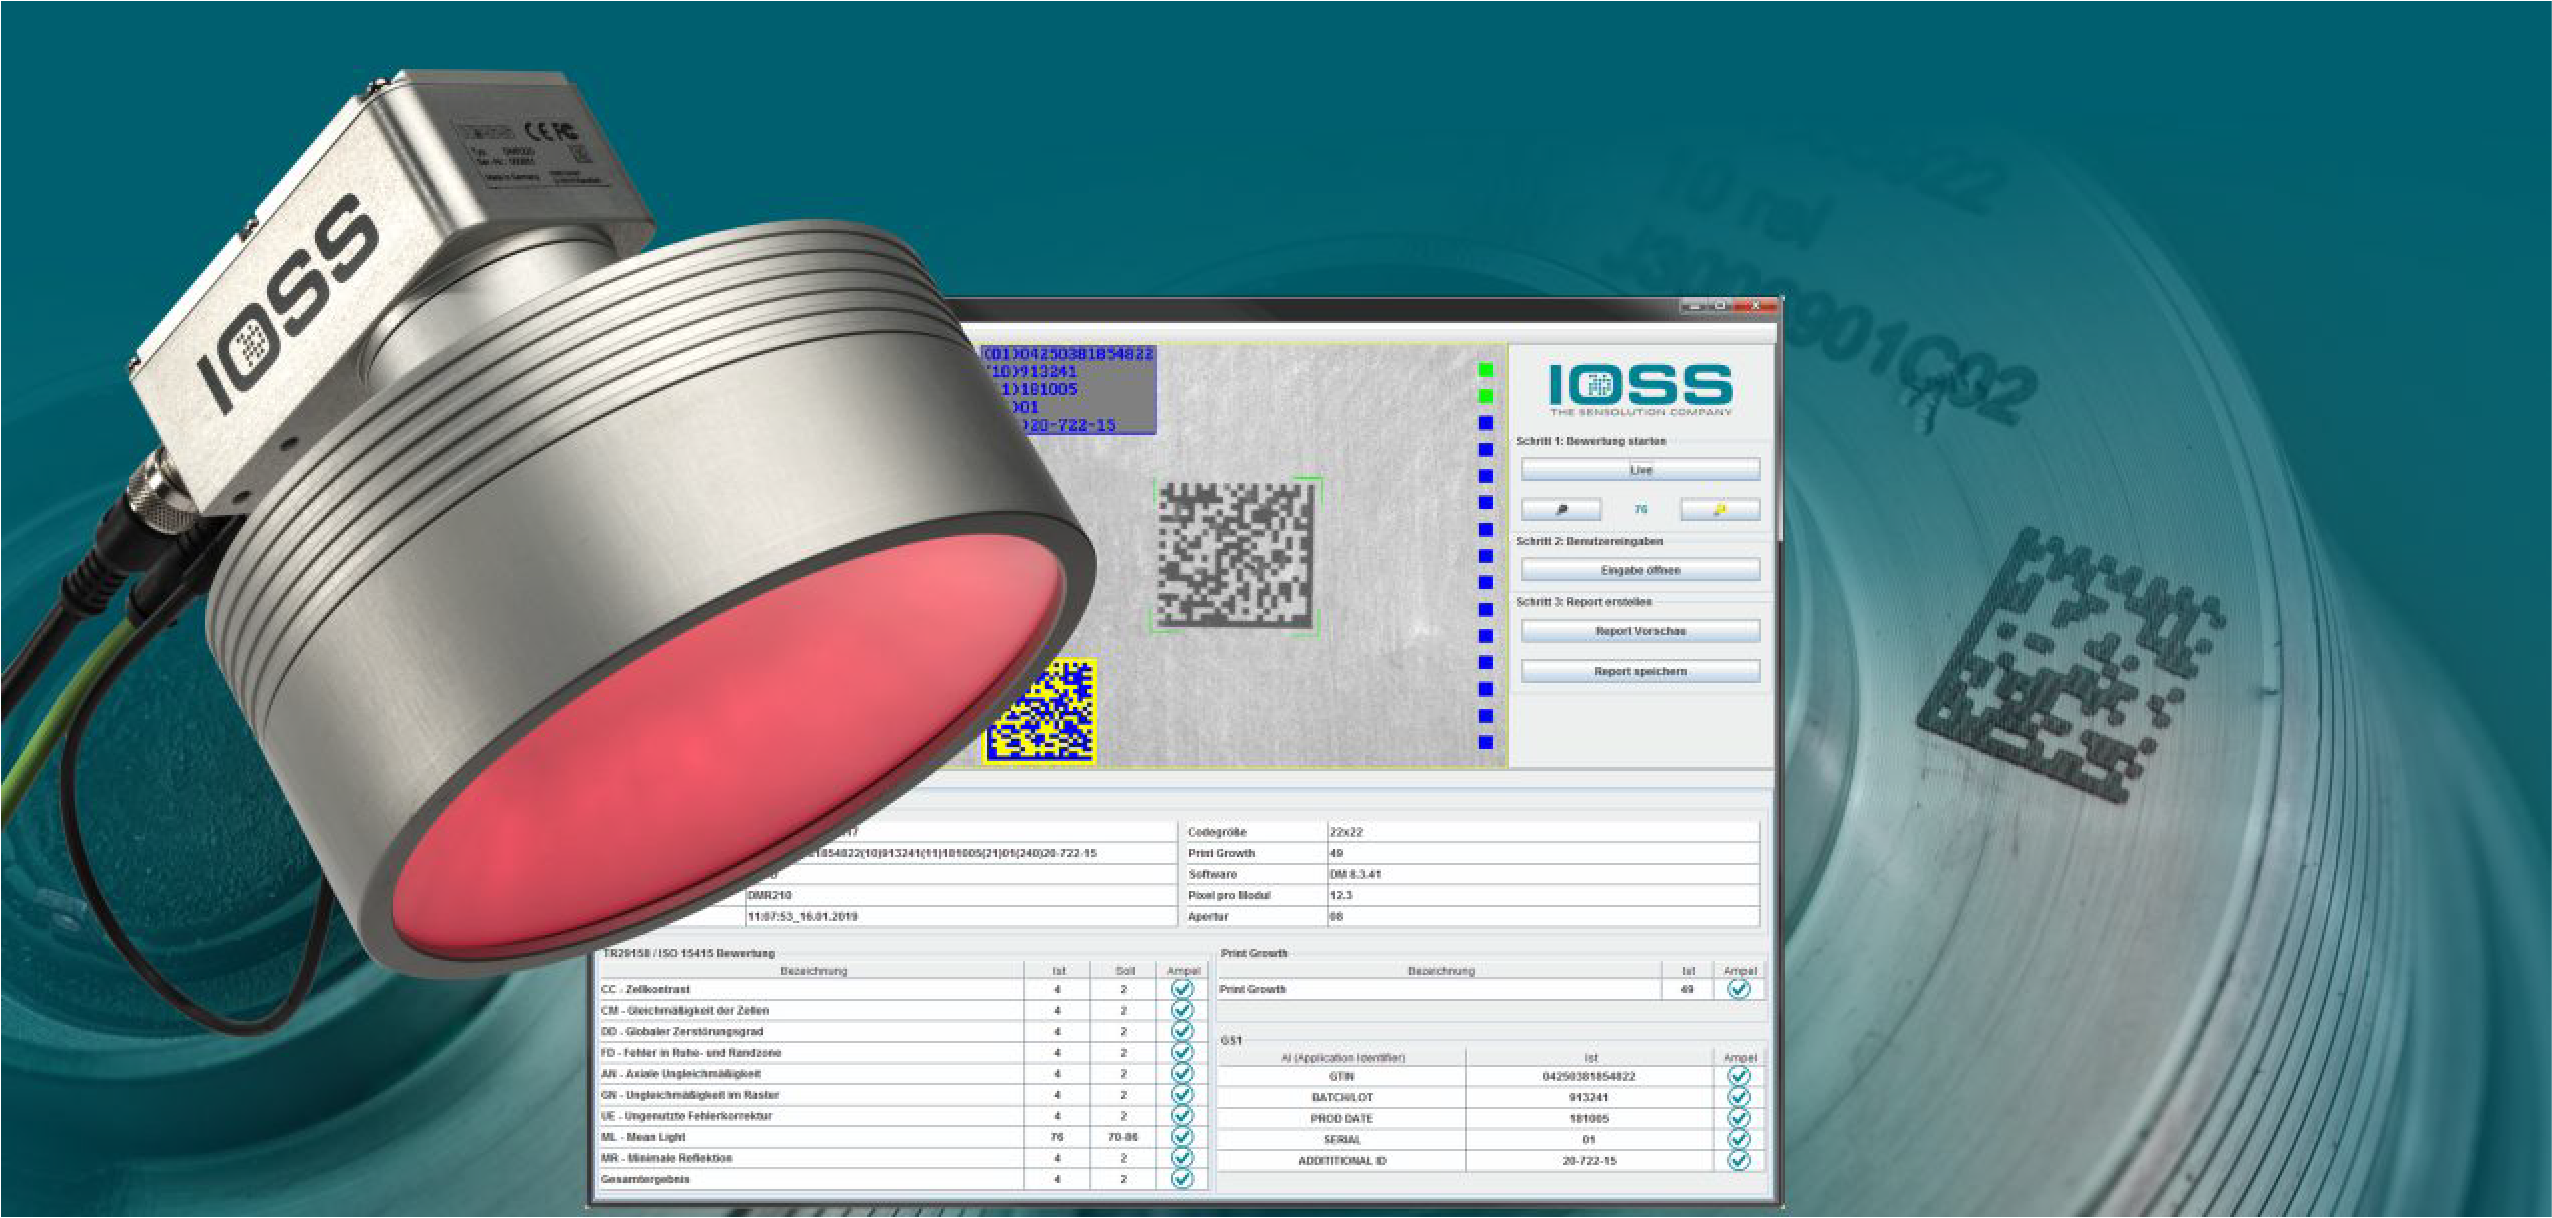2552x1218 pixels.
Task: Click the DD - Globaler Zerstörungsgrad checkmark
Action: click(x=1182, y=1031)
